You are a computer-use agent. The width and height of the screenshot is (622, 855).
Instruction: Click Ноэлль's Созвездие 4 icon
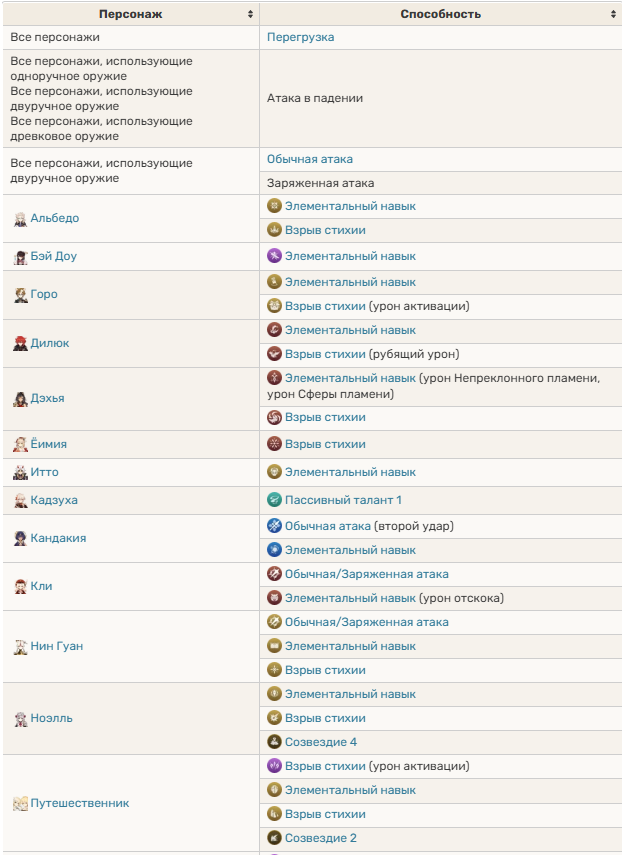[x=274, y=742]
